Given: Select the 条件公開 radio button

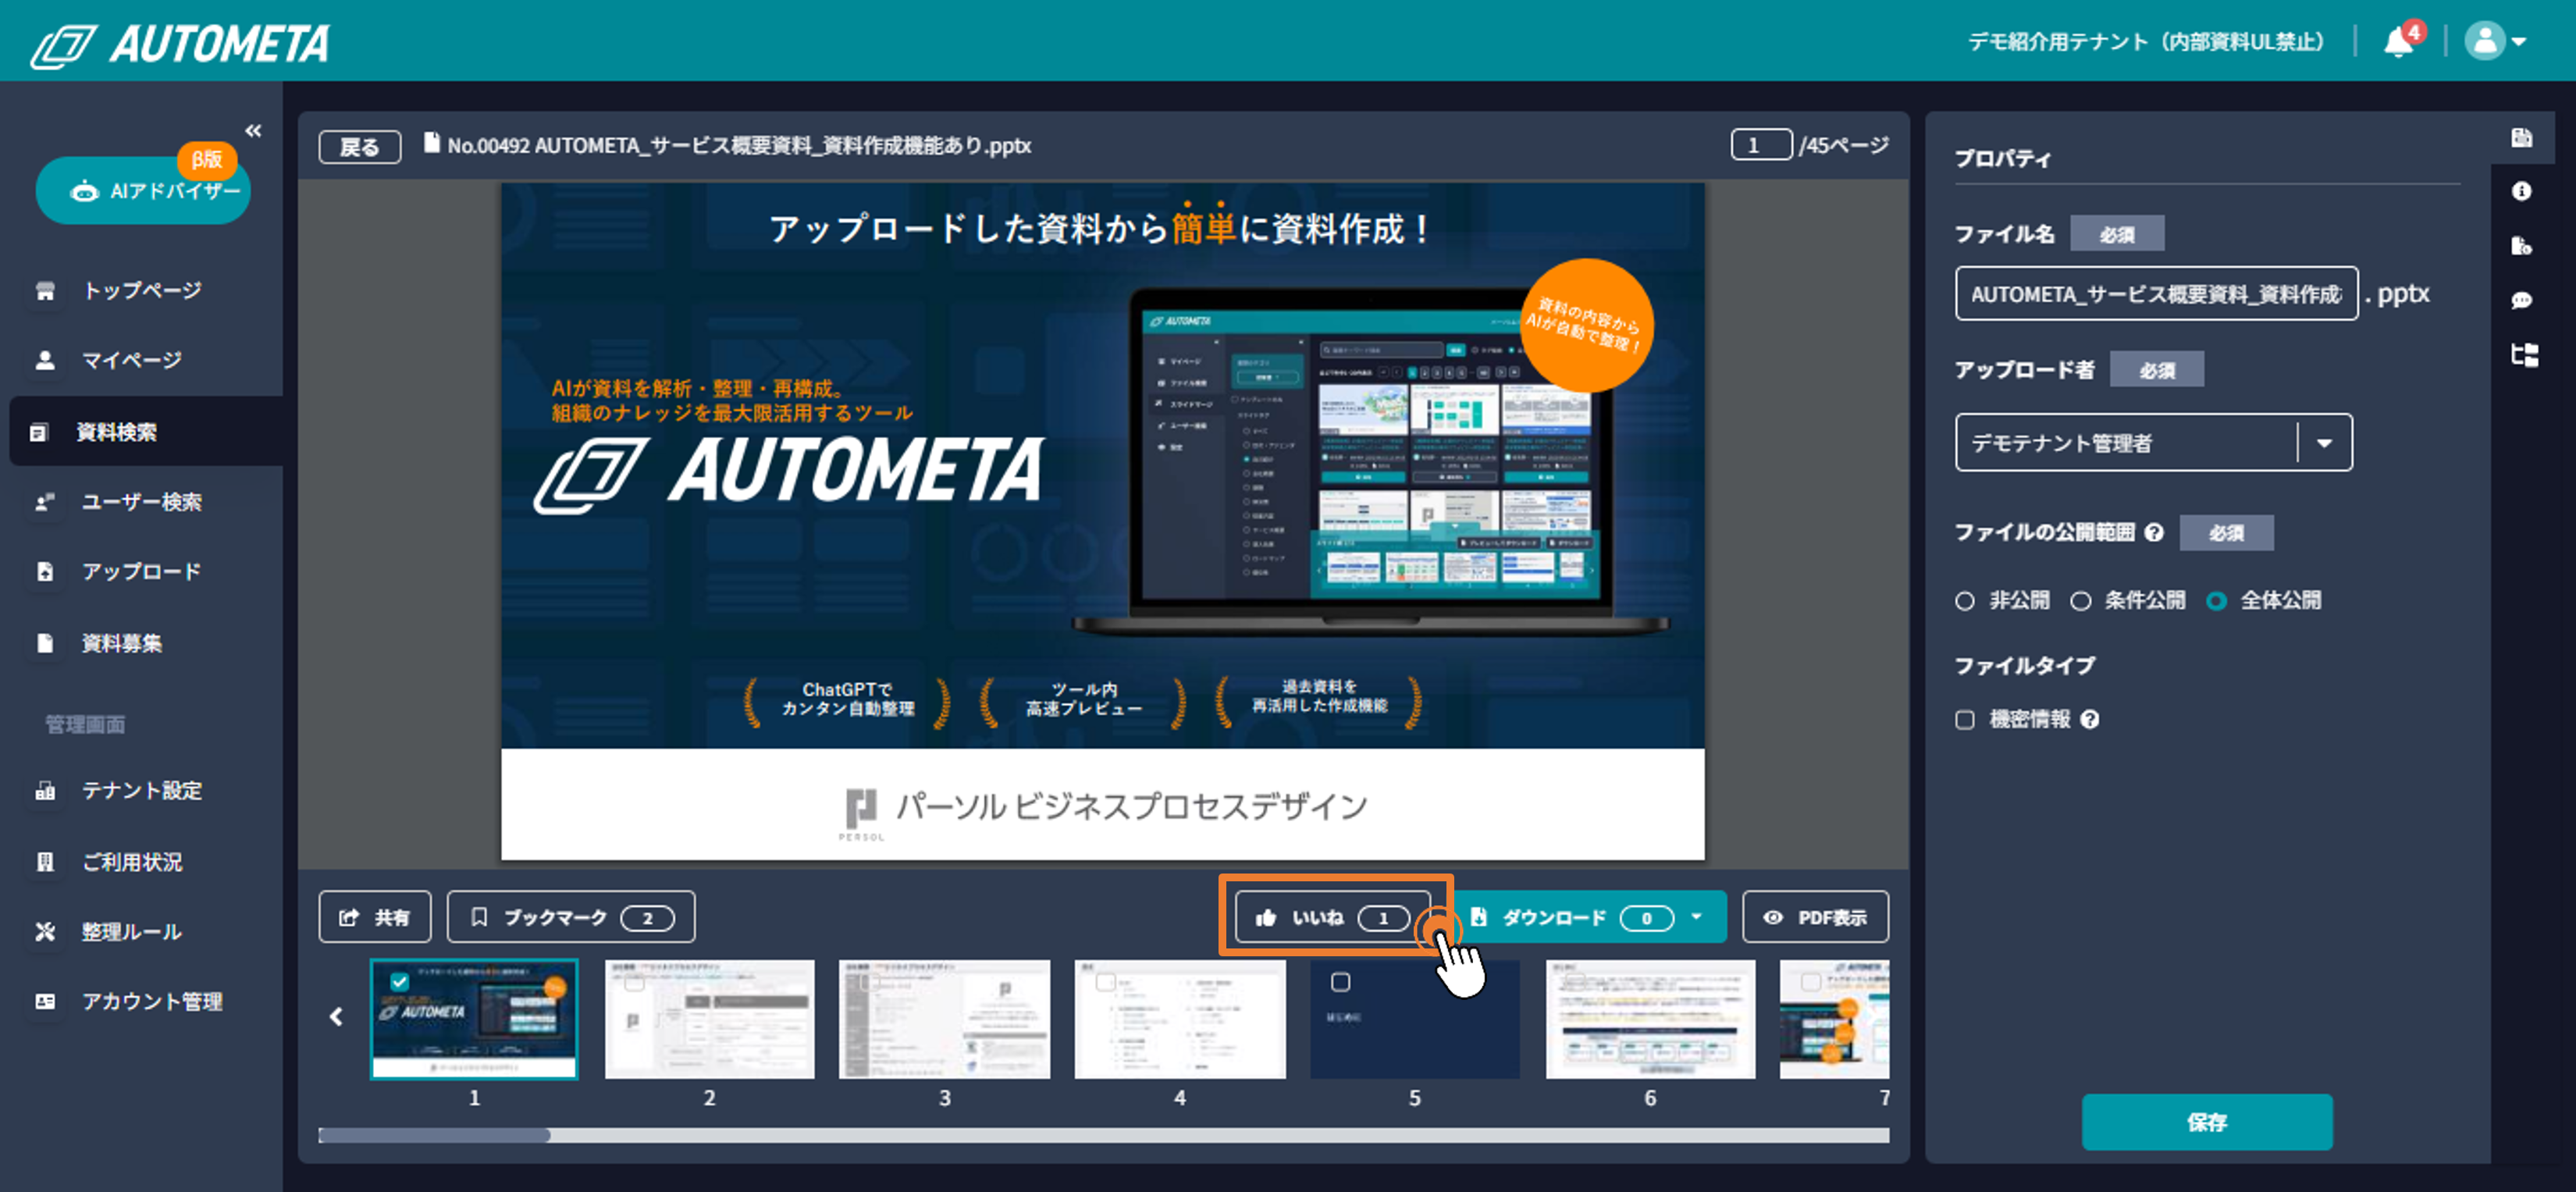Looking at the screenshot, I should pyautogui.click(x=2081, y=602).
